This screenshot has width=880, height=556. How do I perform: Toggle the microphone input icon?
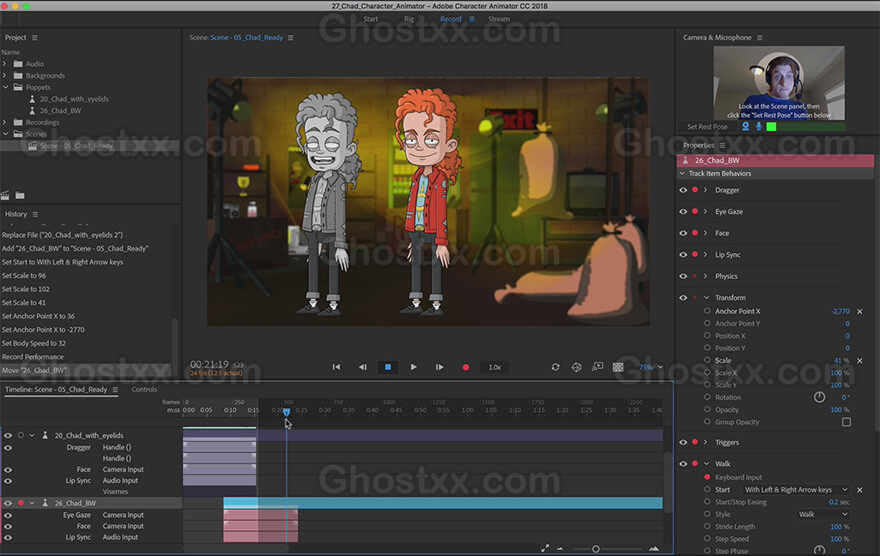pos(759,127)
